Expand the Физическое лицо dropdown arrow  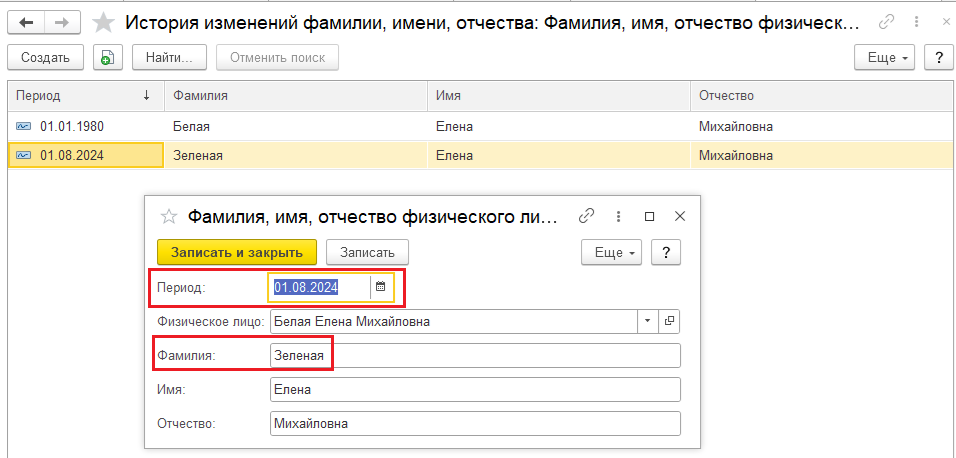[x=647, y=321]
